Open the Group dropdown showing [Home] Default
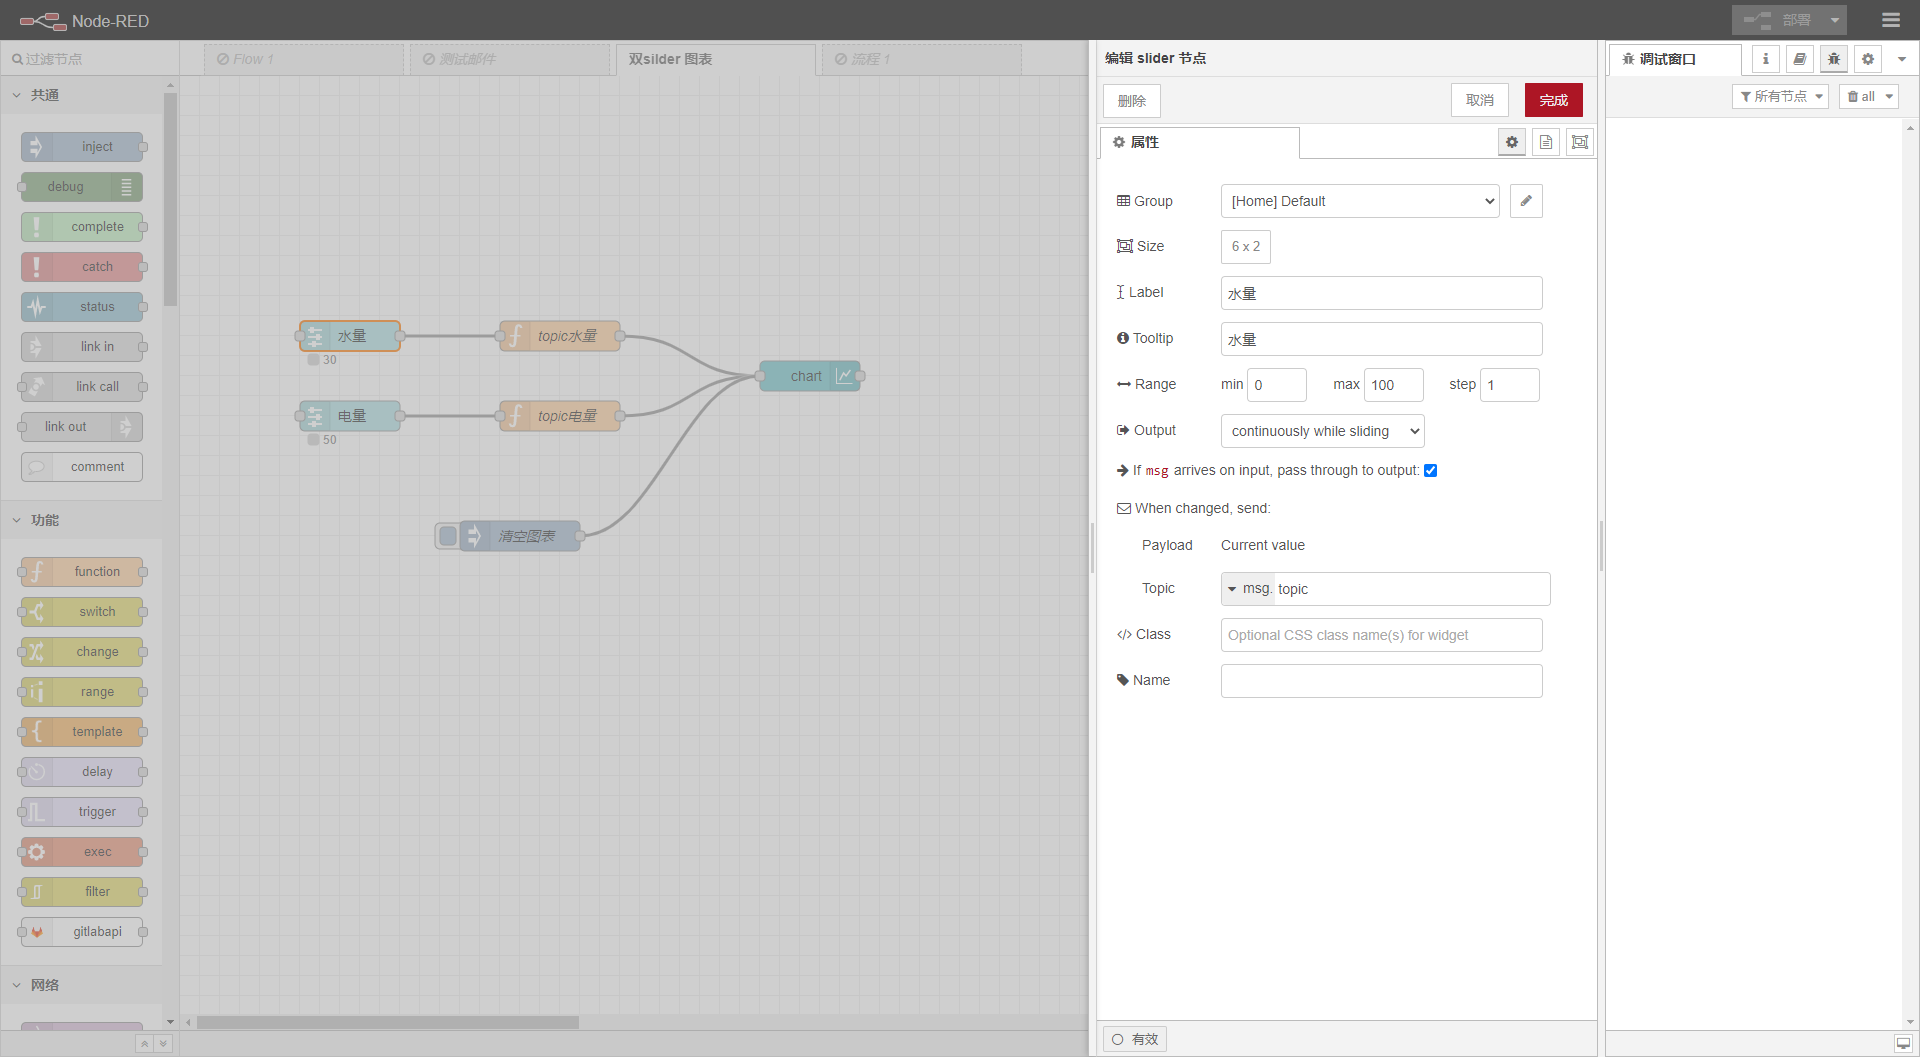Viewport: 1920px width, 1057px height. tap(1359, 201)
